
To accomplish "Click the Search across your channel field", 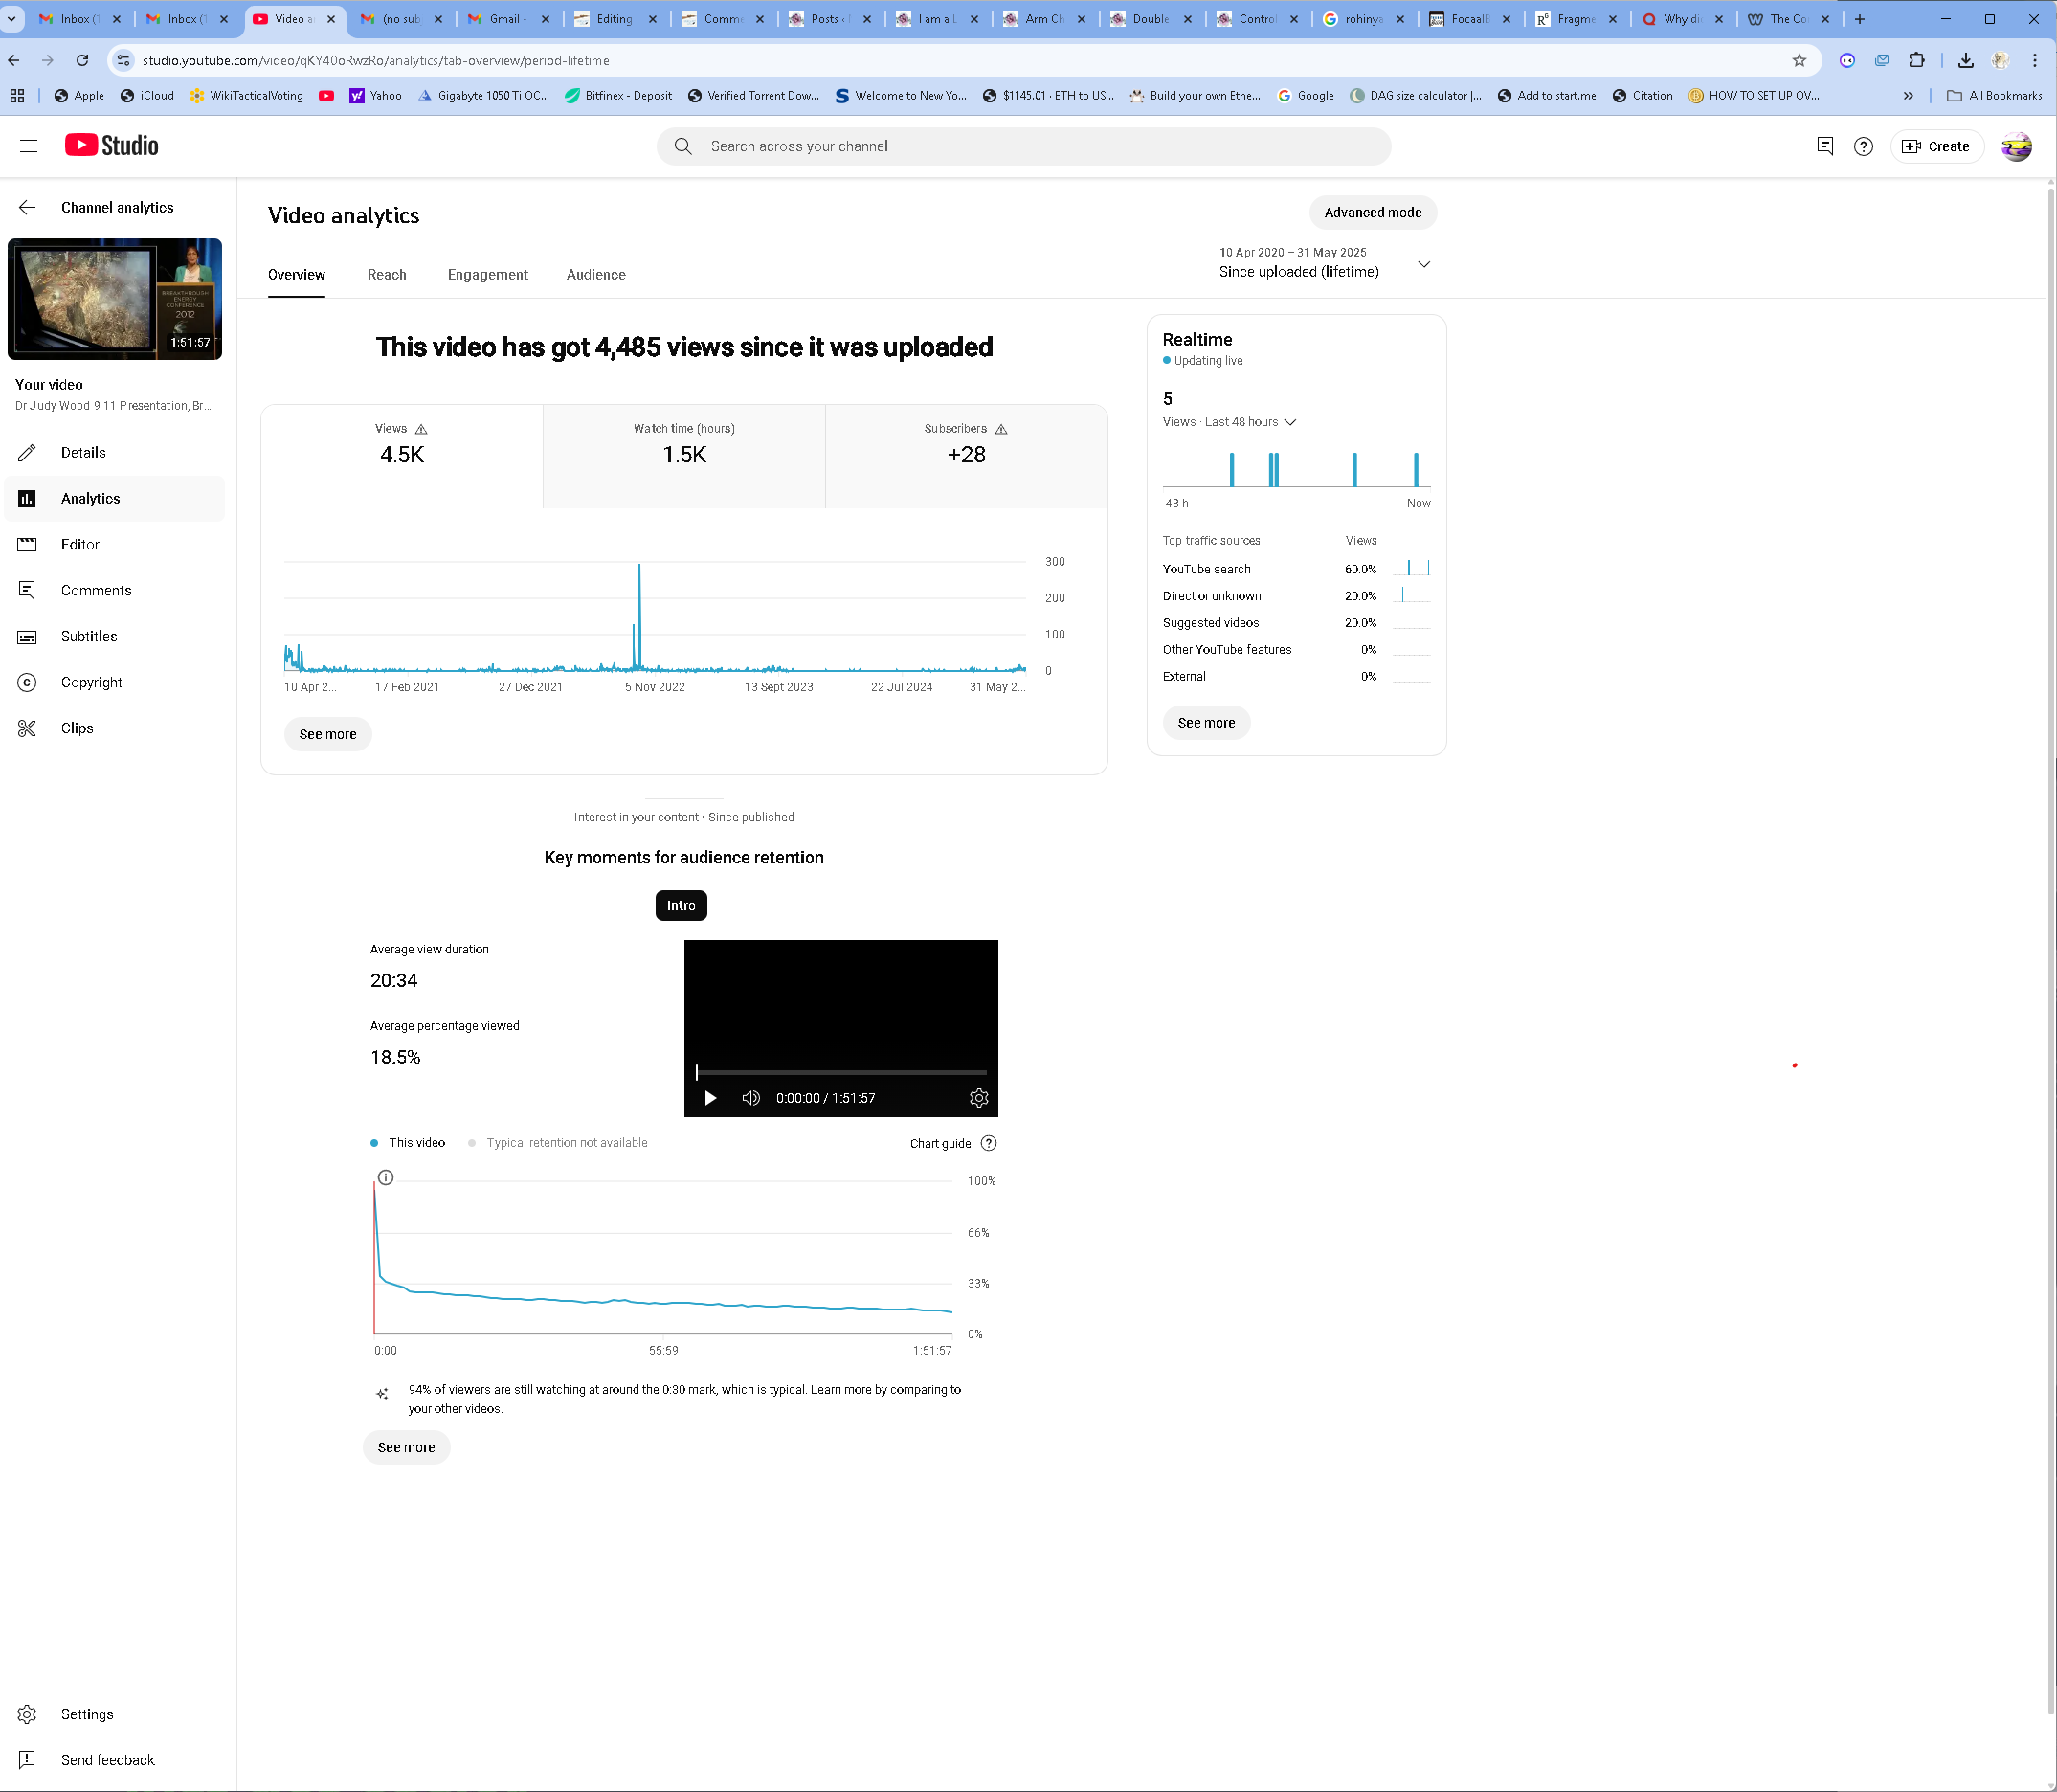I will pos(1024,146).
